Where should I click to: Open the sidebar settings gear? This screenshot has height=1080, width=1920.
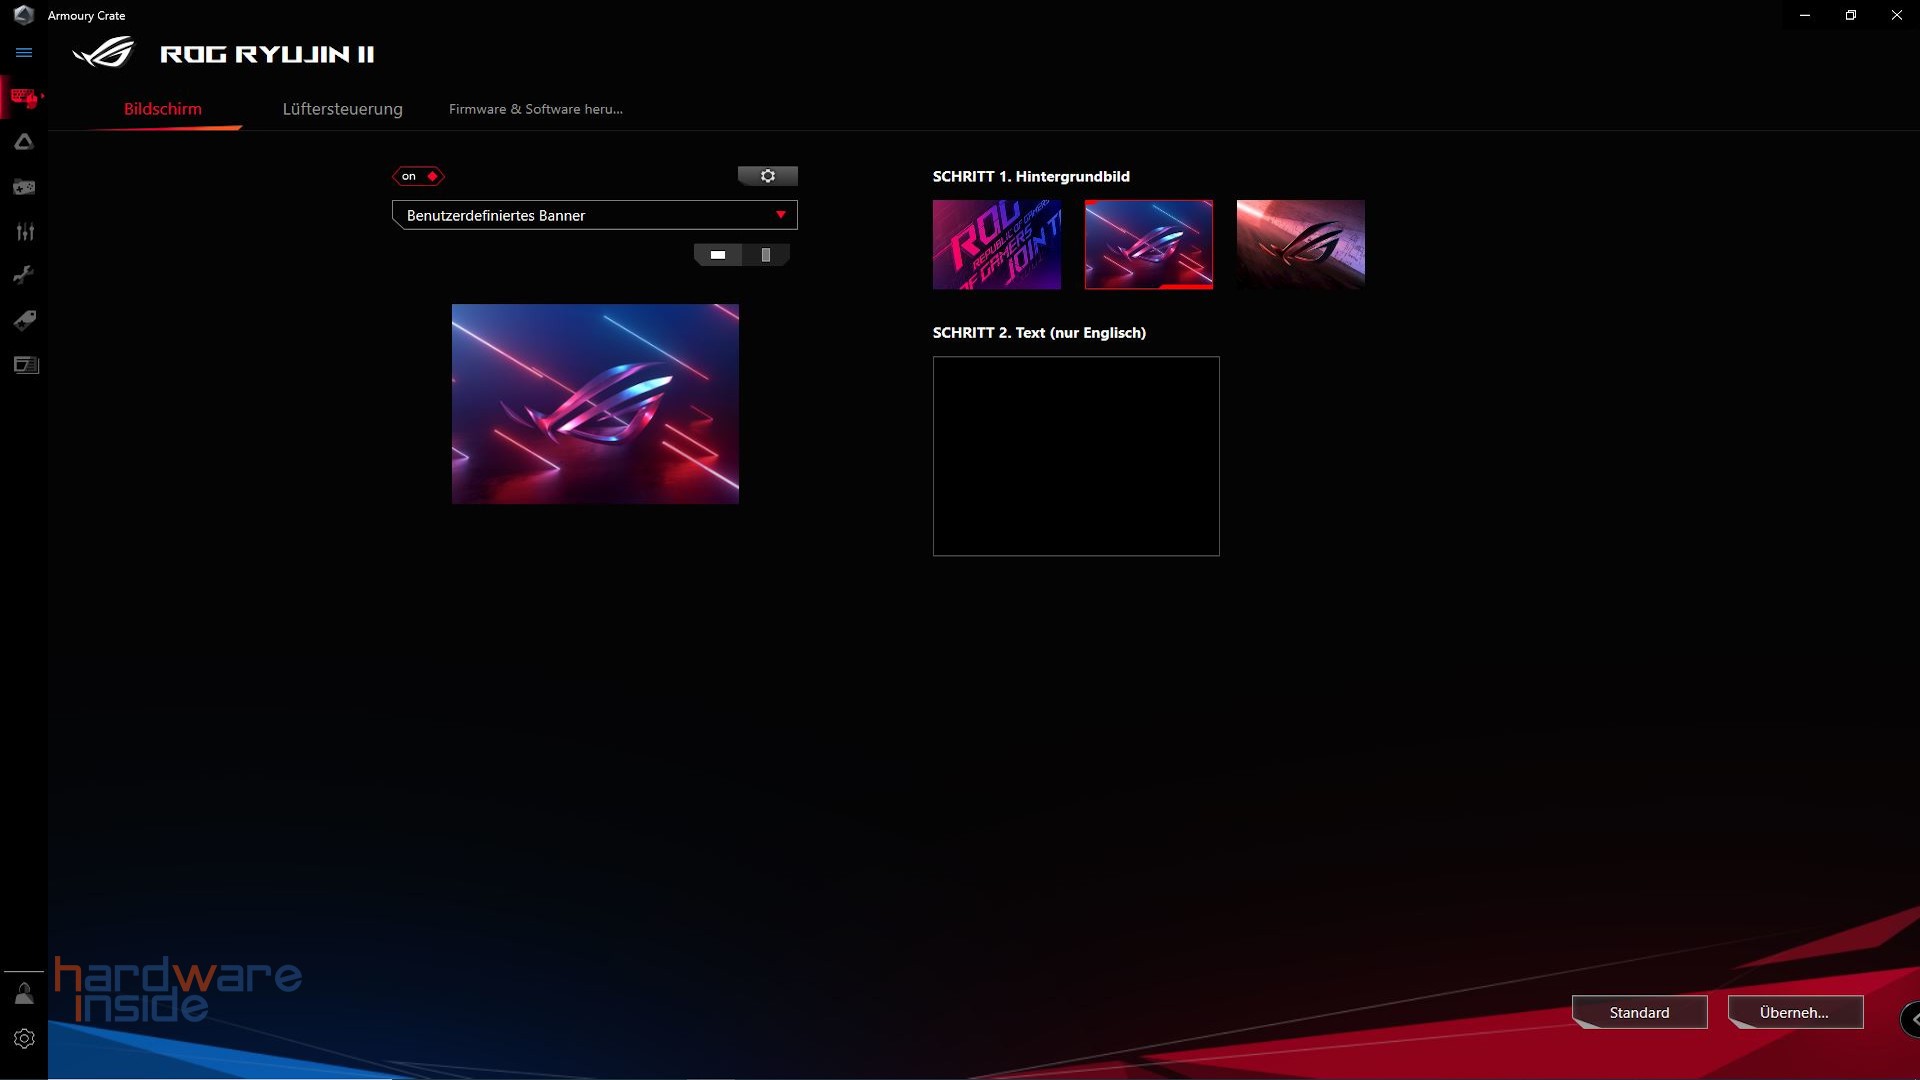pos(24,1039)
